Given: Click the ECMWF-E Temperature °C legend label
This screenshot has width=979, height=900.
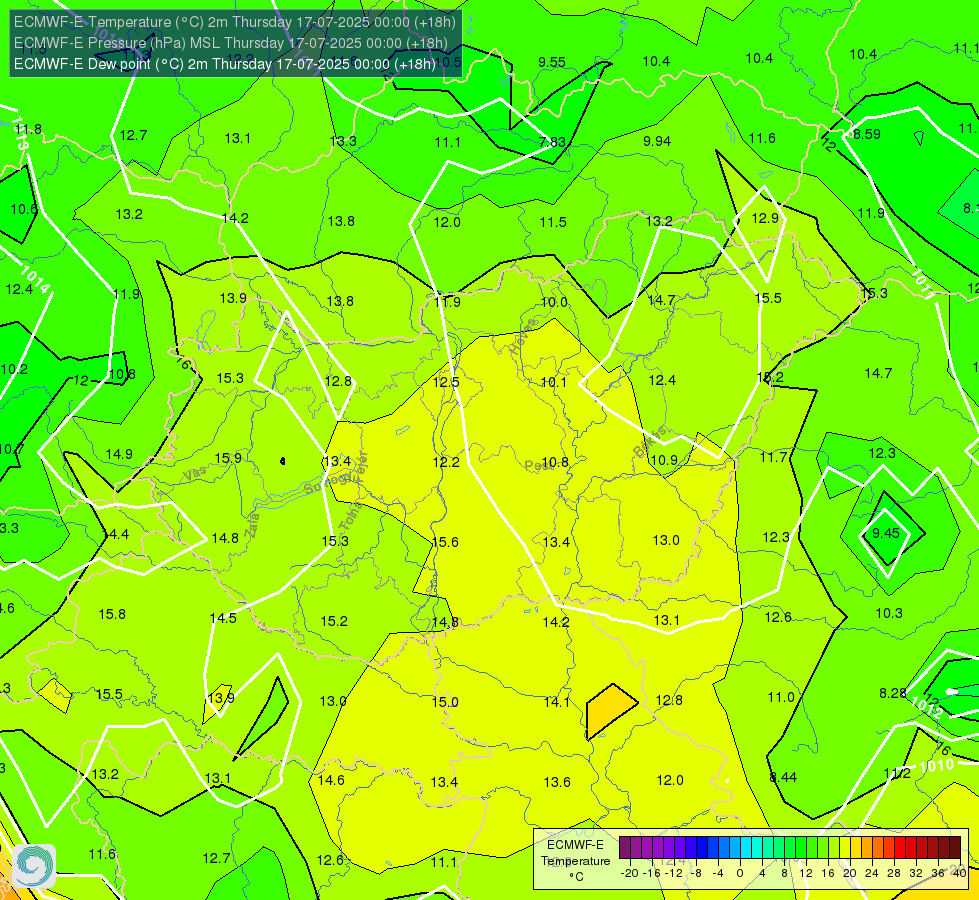Looking at the screenshot, I should pyautogui.click(x=575, y=861).
